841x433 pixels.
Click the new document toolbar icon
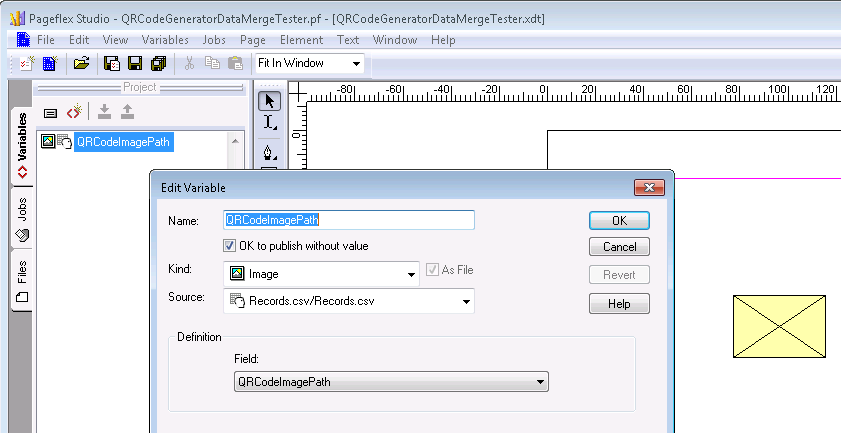[x=50, y=64]
